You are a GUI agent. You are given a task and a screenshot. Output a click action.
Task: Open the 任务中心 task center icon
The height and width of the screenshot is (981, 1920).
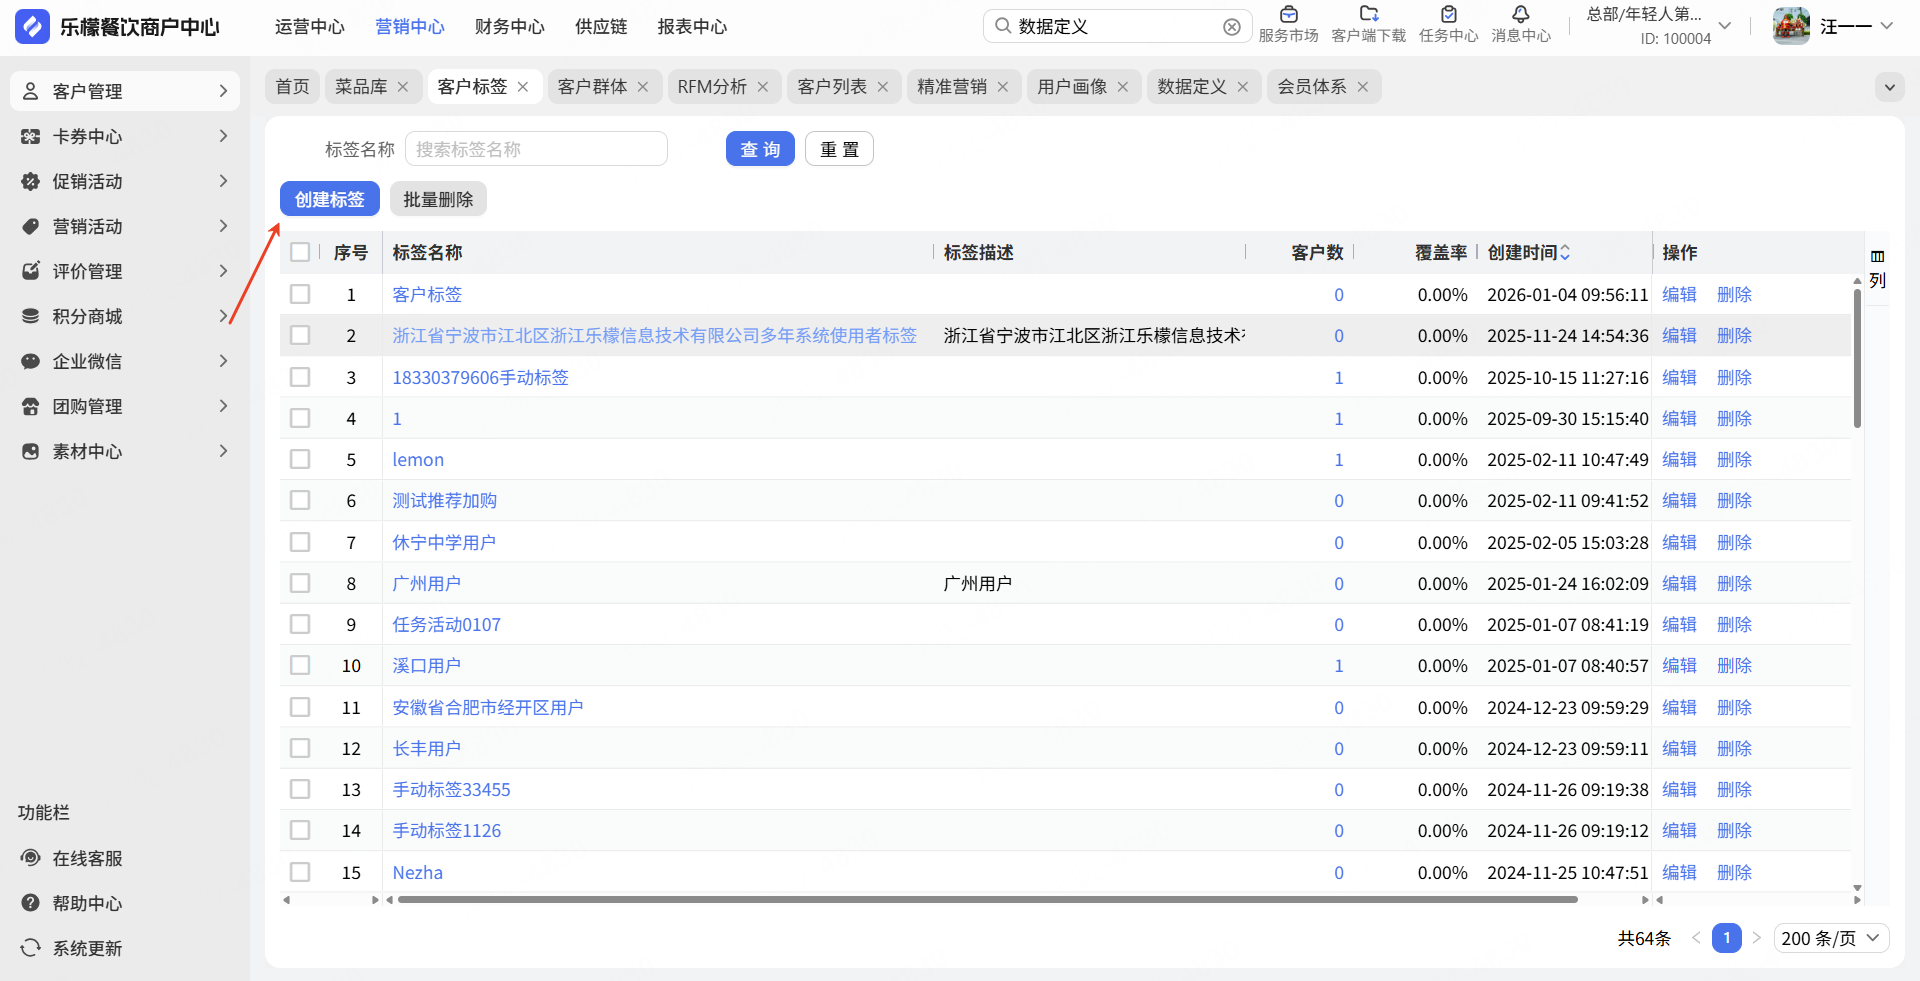(x=1448, y=15)
